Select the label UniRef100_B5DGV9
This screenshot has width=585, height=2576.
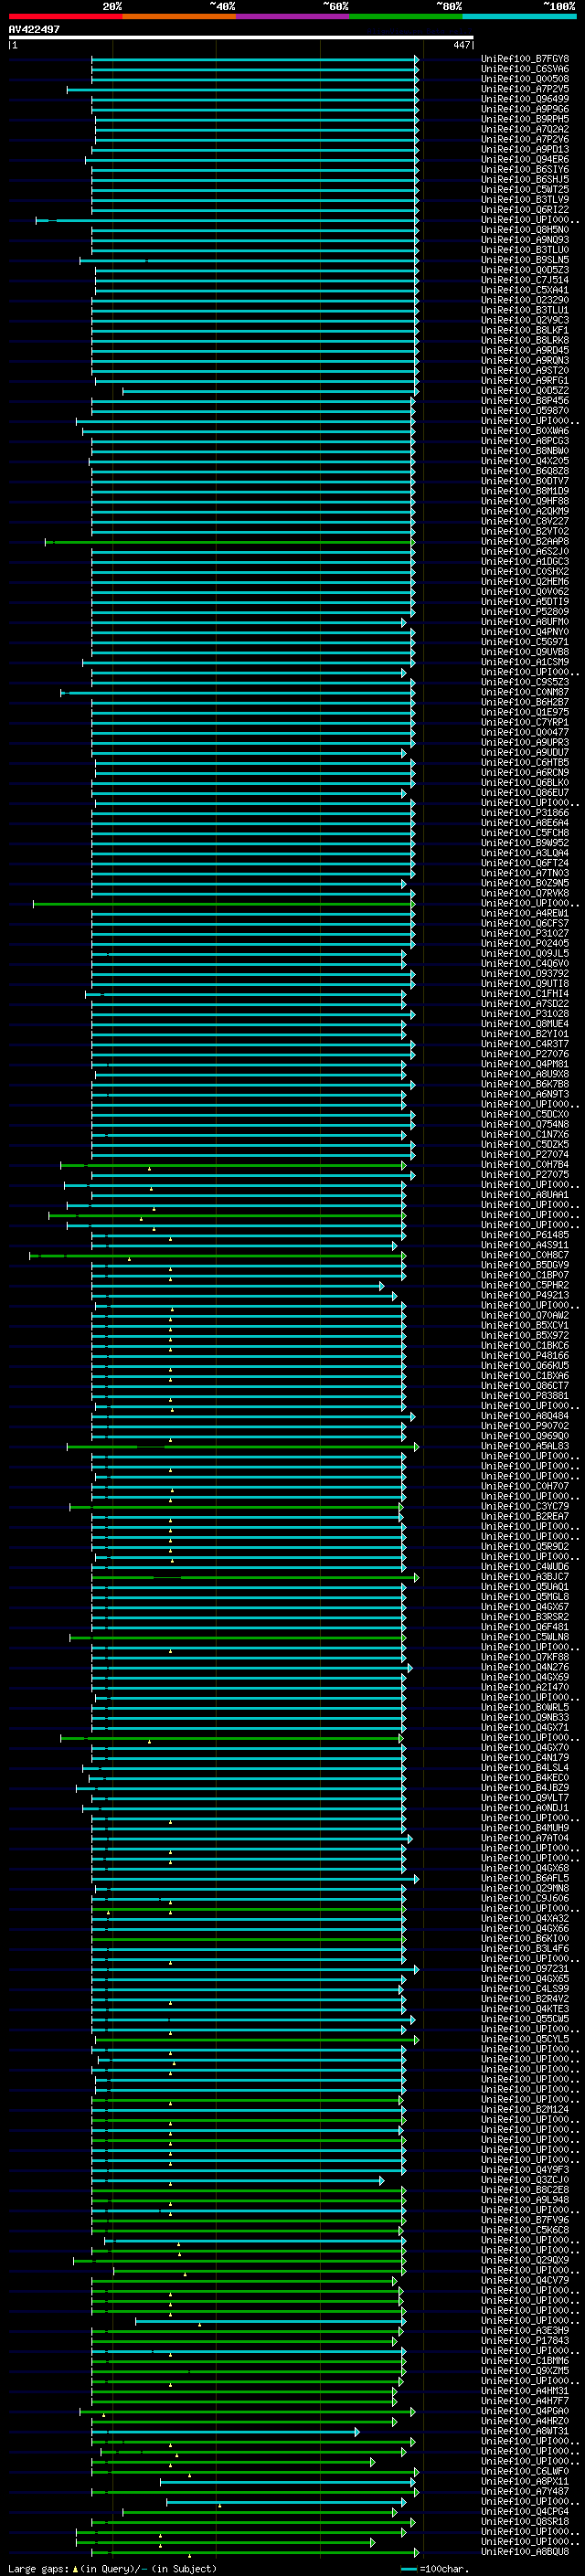click(x=525, y=1266)
